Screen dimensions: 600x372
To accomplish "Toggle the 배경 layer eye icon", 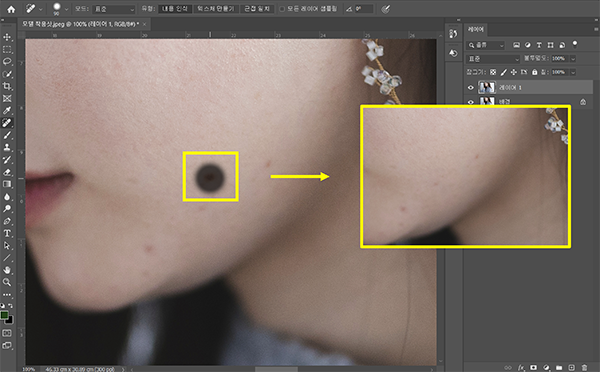I will point(471,102).
